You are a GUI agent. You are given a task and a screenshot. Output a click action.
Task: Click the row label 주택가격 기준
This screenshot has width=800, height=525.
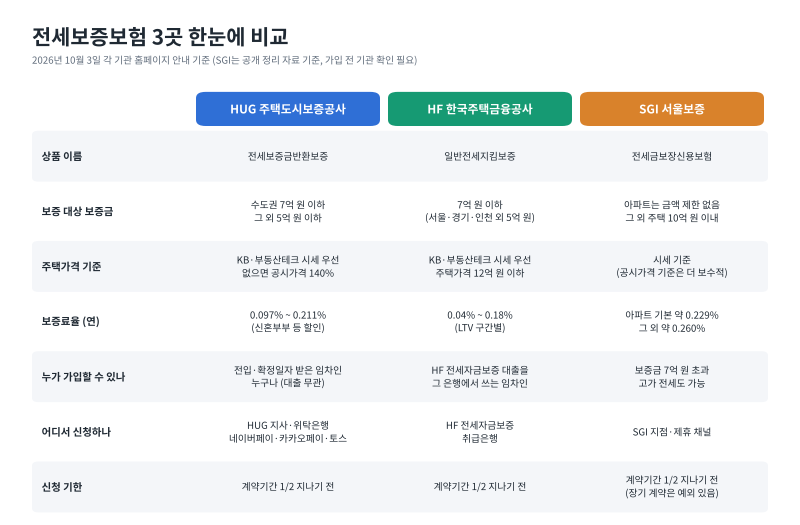coord(71,266)
